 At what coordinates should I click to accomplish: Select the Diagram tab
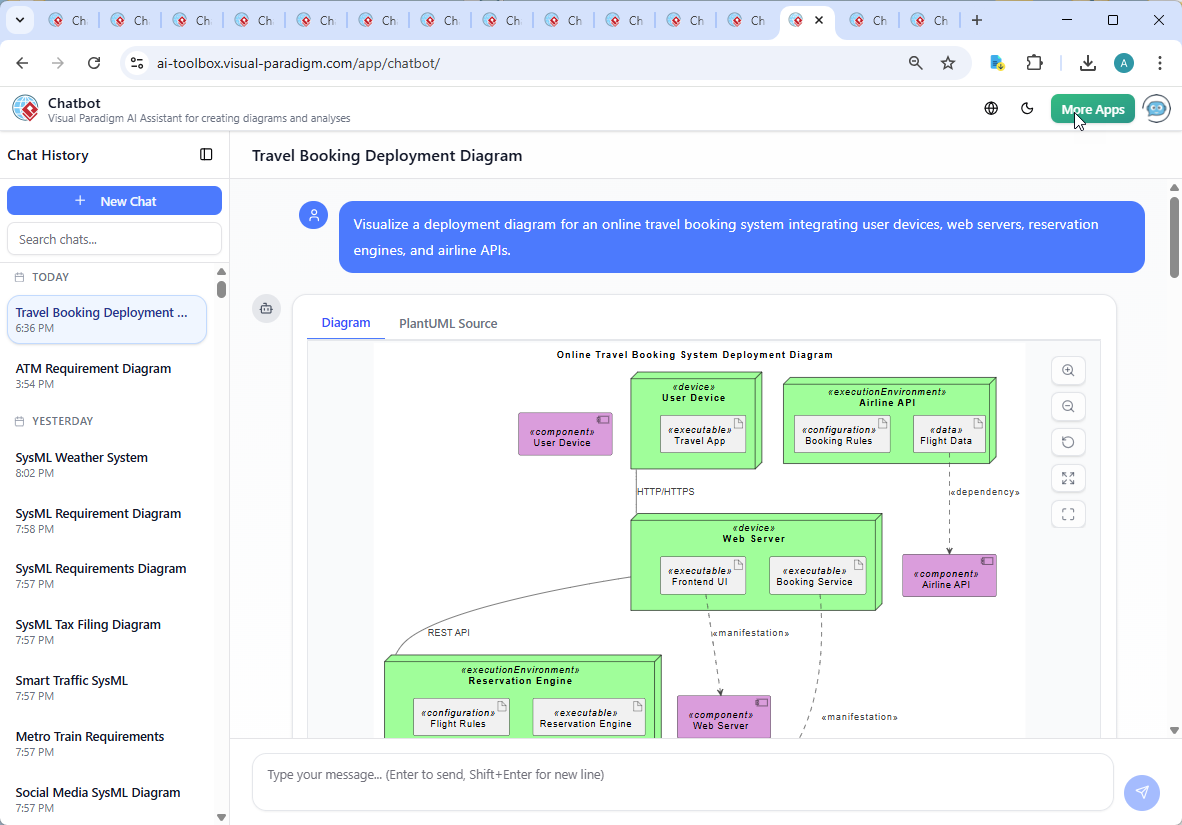pos(346,323)
